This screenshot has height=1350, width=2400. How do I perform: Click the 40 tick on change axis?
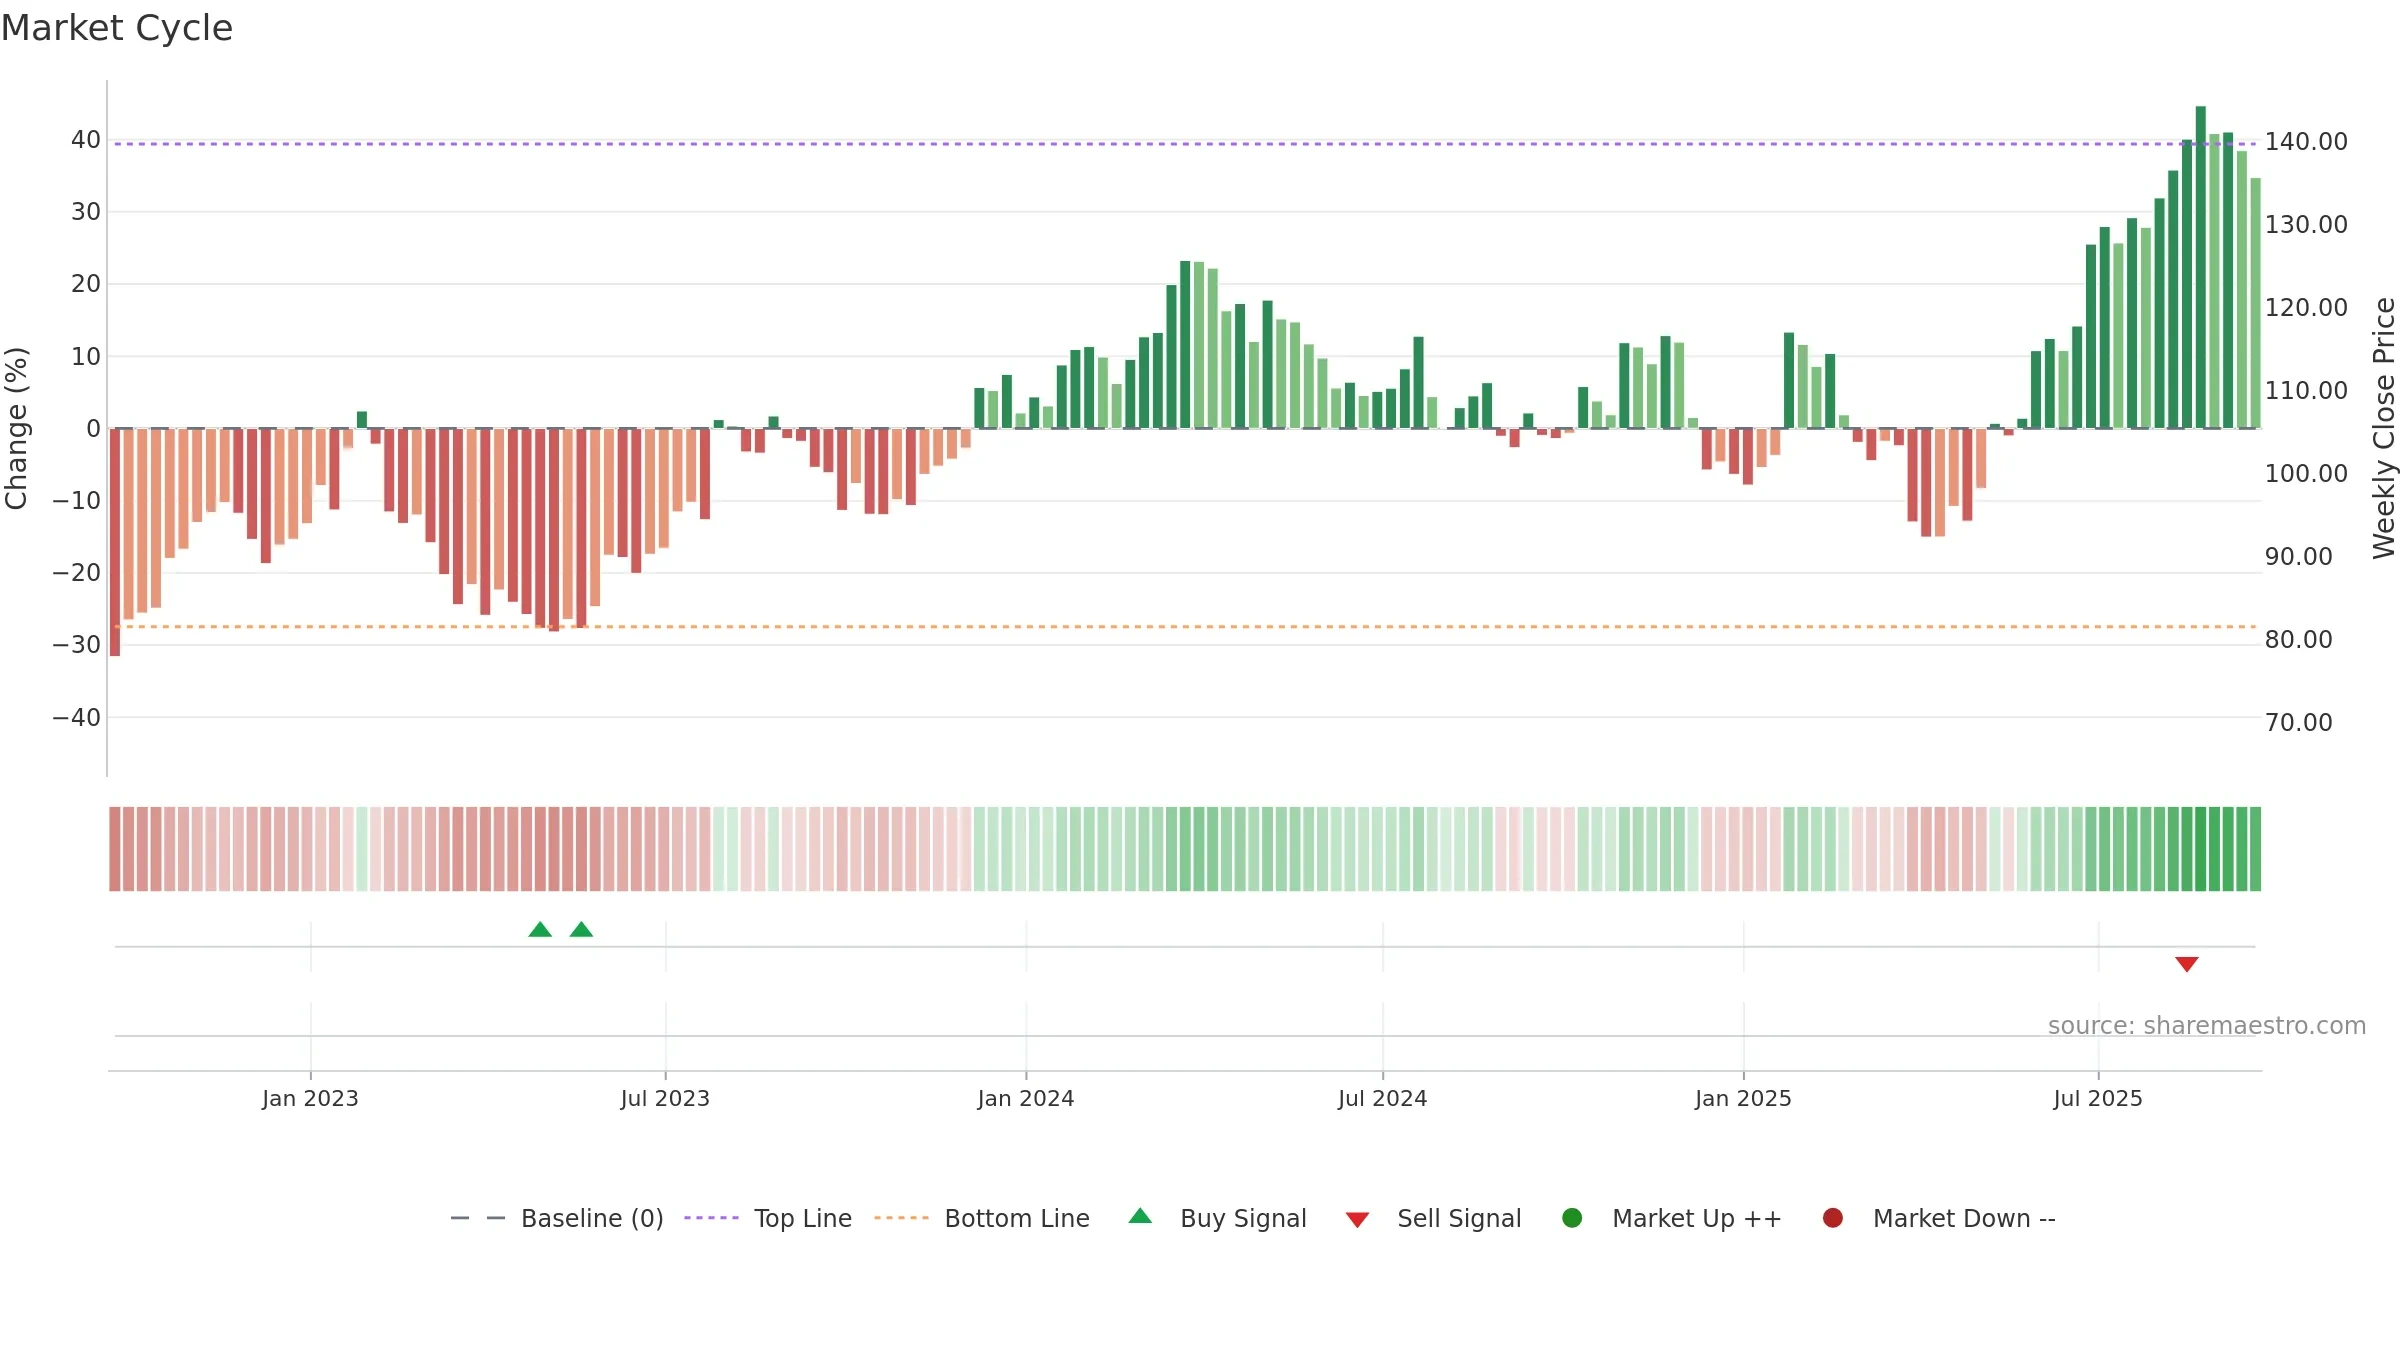point(86,140)
